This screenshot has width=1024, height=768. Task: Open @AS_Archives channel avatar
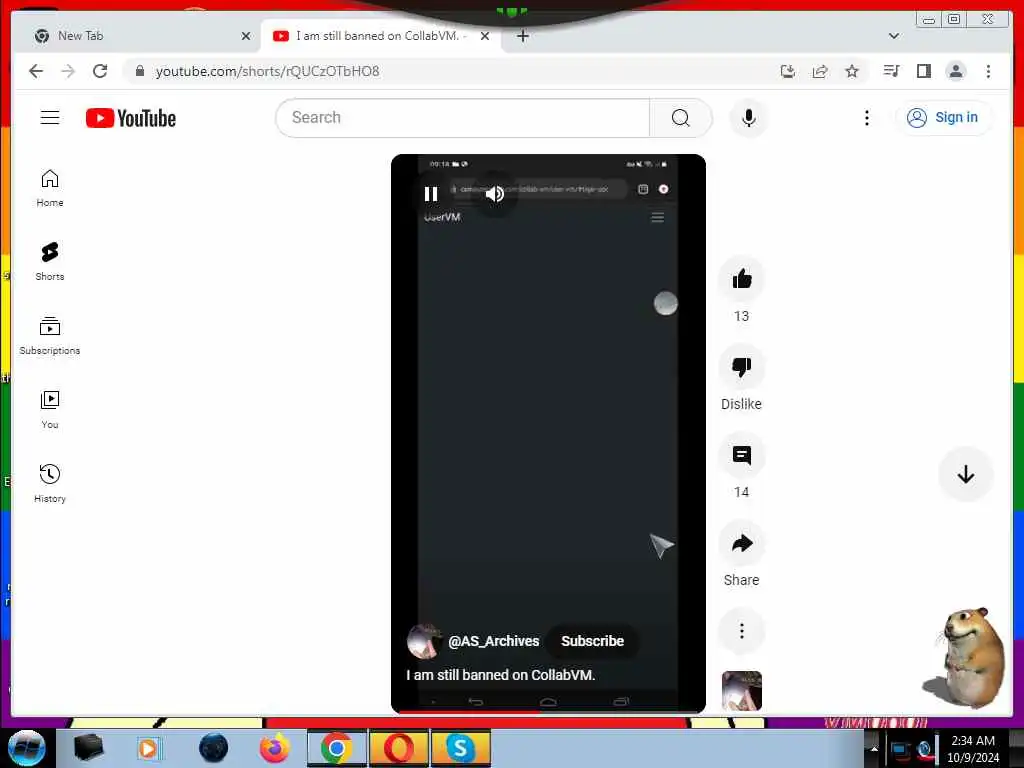pyautogui.click(x=423, y=641)
